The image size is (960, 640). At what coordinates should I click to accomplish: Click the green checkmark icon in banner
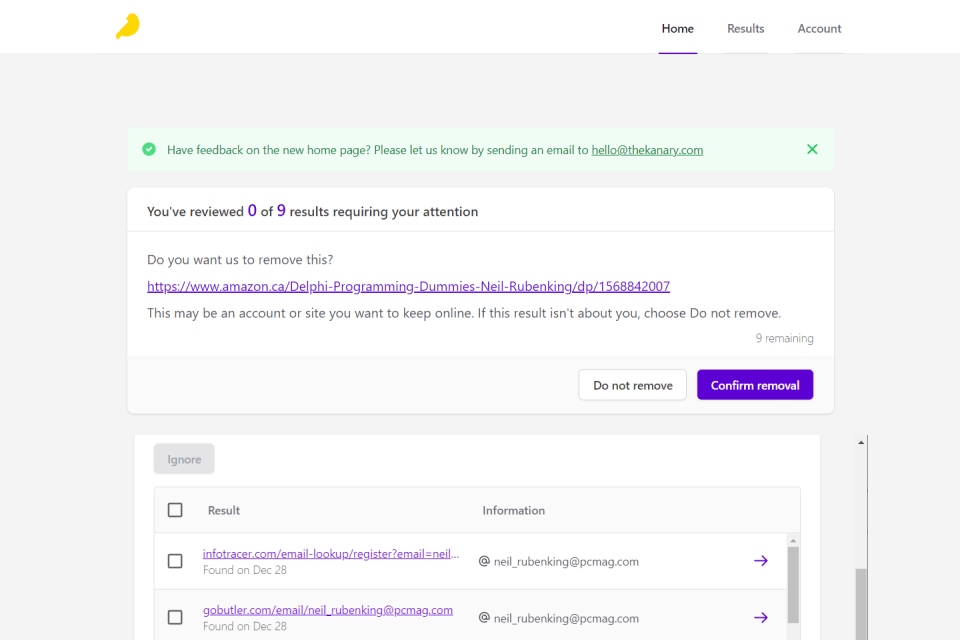coord(149,149)
